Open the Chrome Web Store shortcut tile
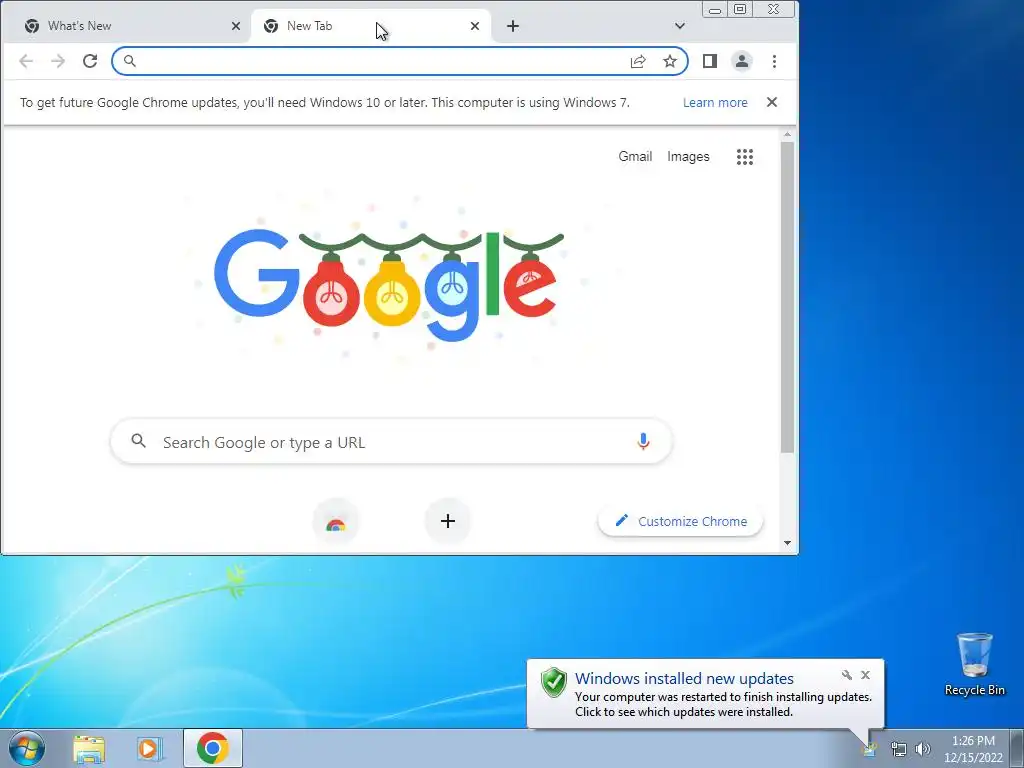 pyautogui.click(x=336, y=521)
